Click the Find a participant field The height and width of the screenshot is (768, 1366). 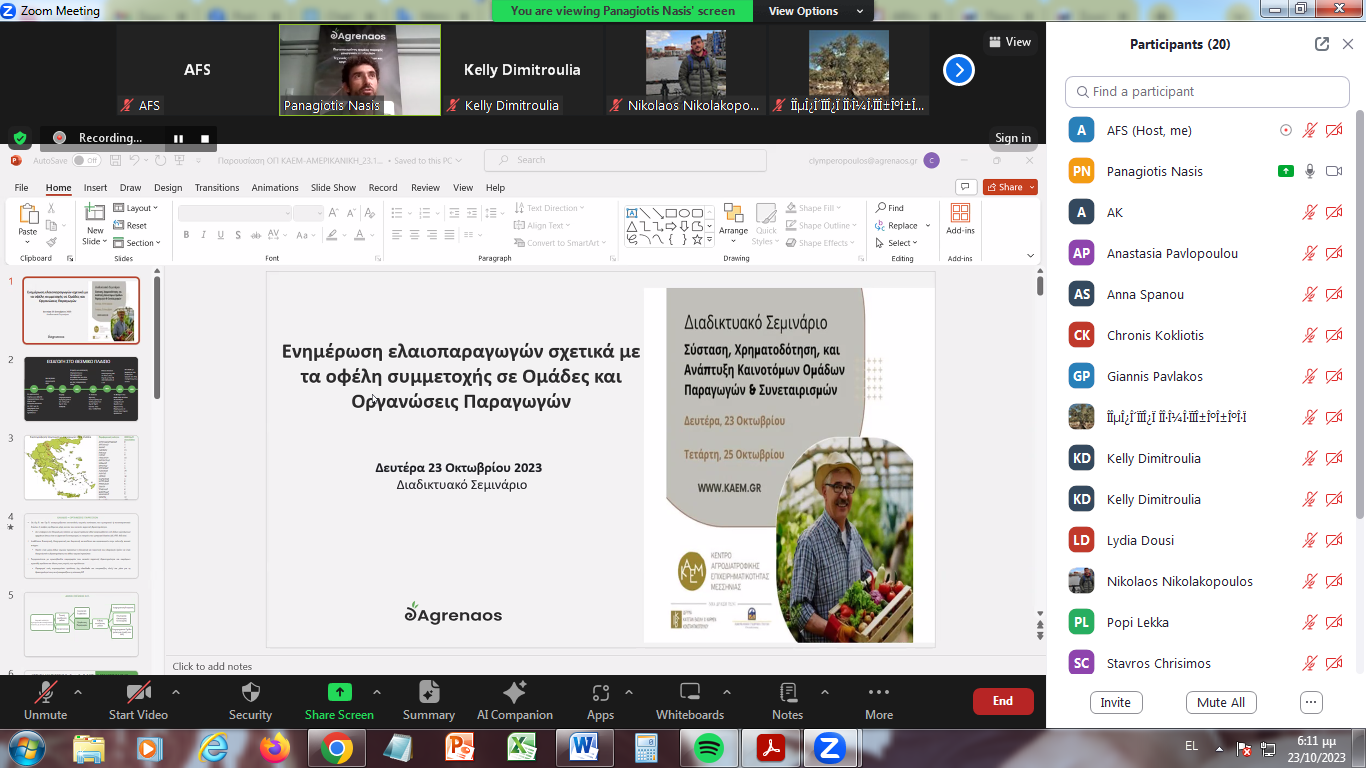point(1207,91)
